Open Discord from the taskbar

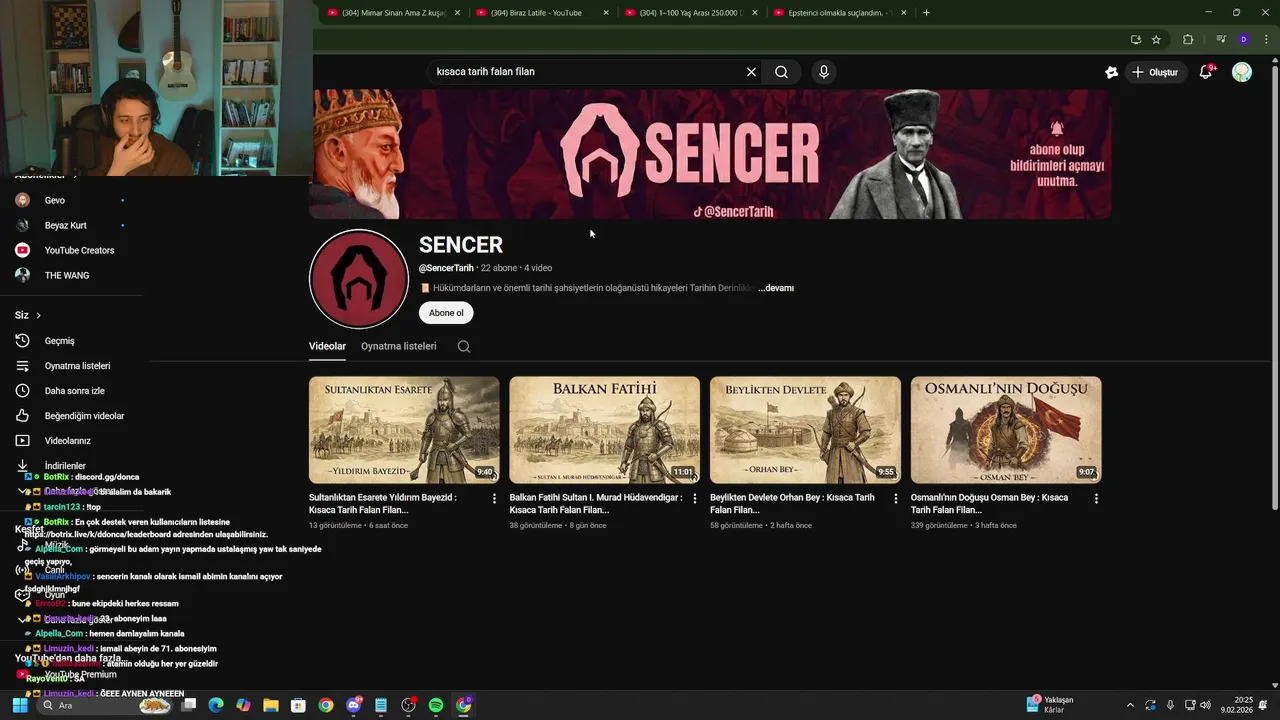[353, 705]
